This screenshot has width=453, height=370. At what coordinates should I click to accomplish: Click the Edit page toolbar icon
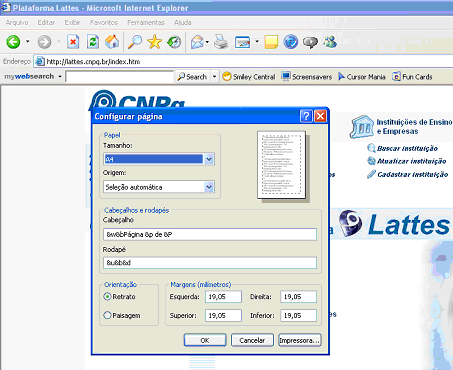[243, 42]
